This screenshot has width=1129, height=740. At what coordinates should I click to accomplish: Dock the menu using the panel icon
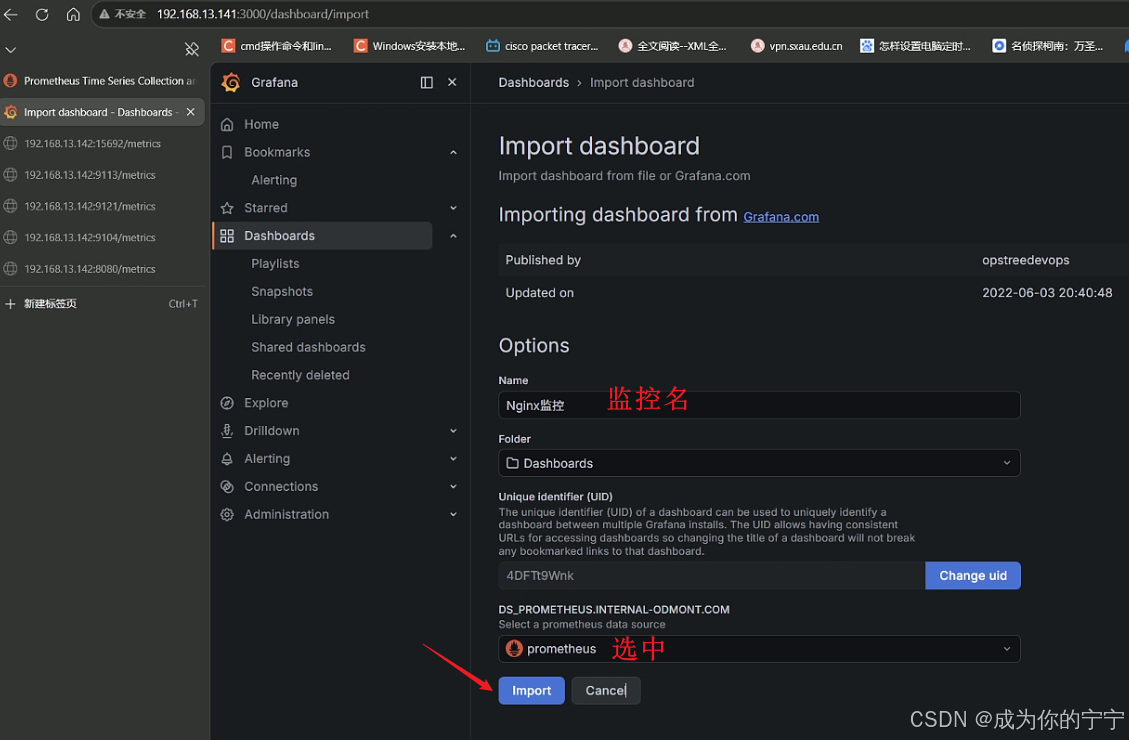(426, 82)
